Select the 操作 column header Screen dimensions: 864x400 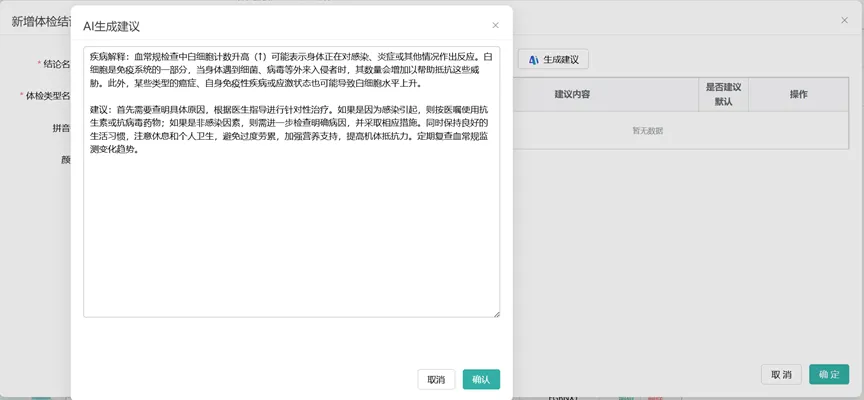point(798,94)
